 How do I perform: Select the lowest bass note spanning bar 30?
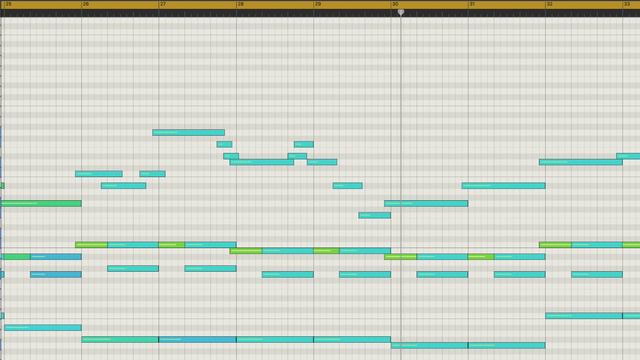(x=429, y=345)
